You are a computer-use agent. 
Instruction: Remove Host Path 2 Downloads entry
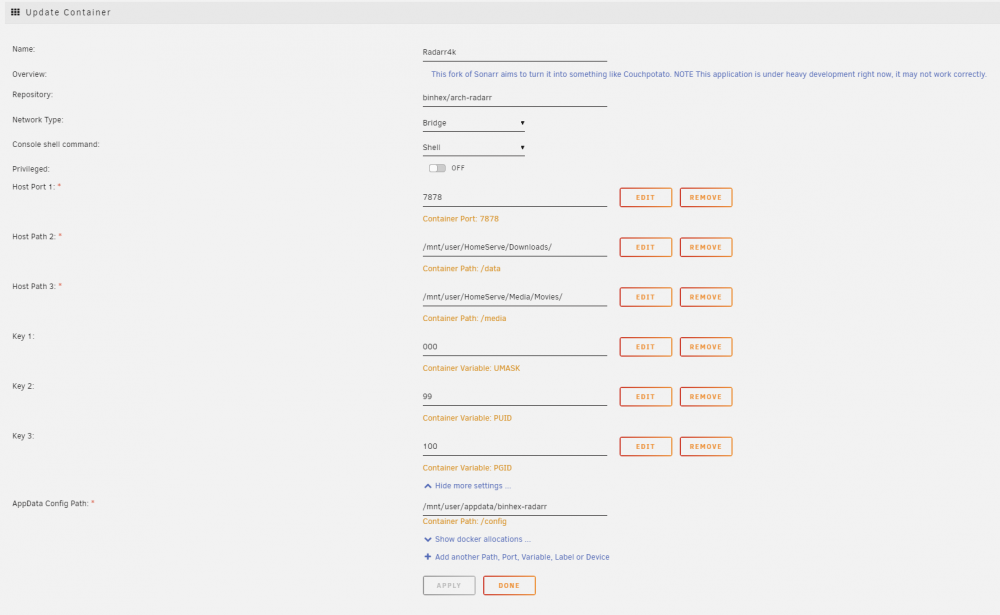[x=705, y=248]
